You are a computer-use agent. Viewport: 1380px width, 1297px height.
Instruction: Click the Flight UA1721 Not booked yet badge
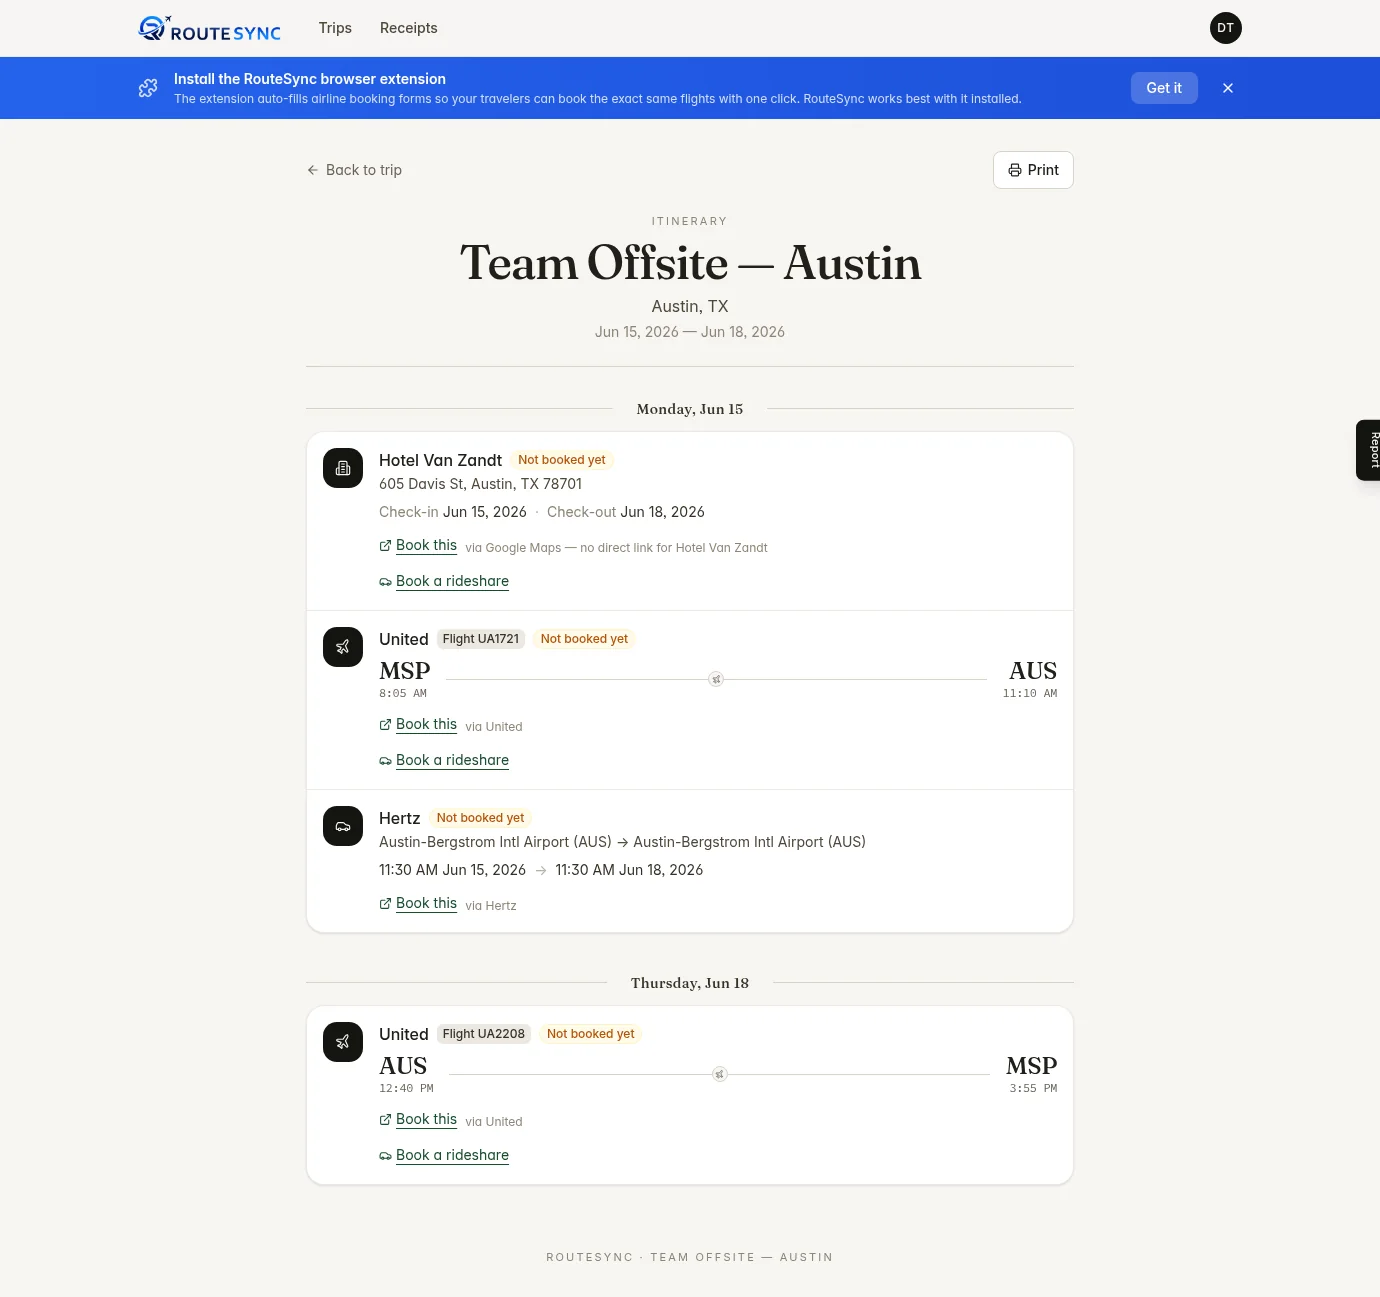pyautogui.click(x=584, y=639)
